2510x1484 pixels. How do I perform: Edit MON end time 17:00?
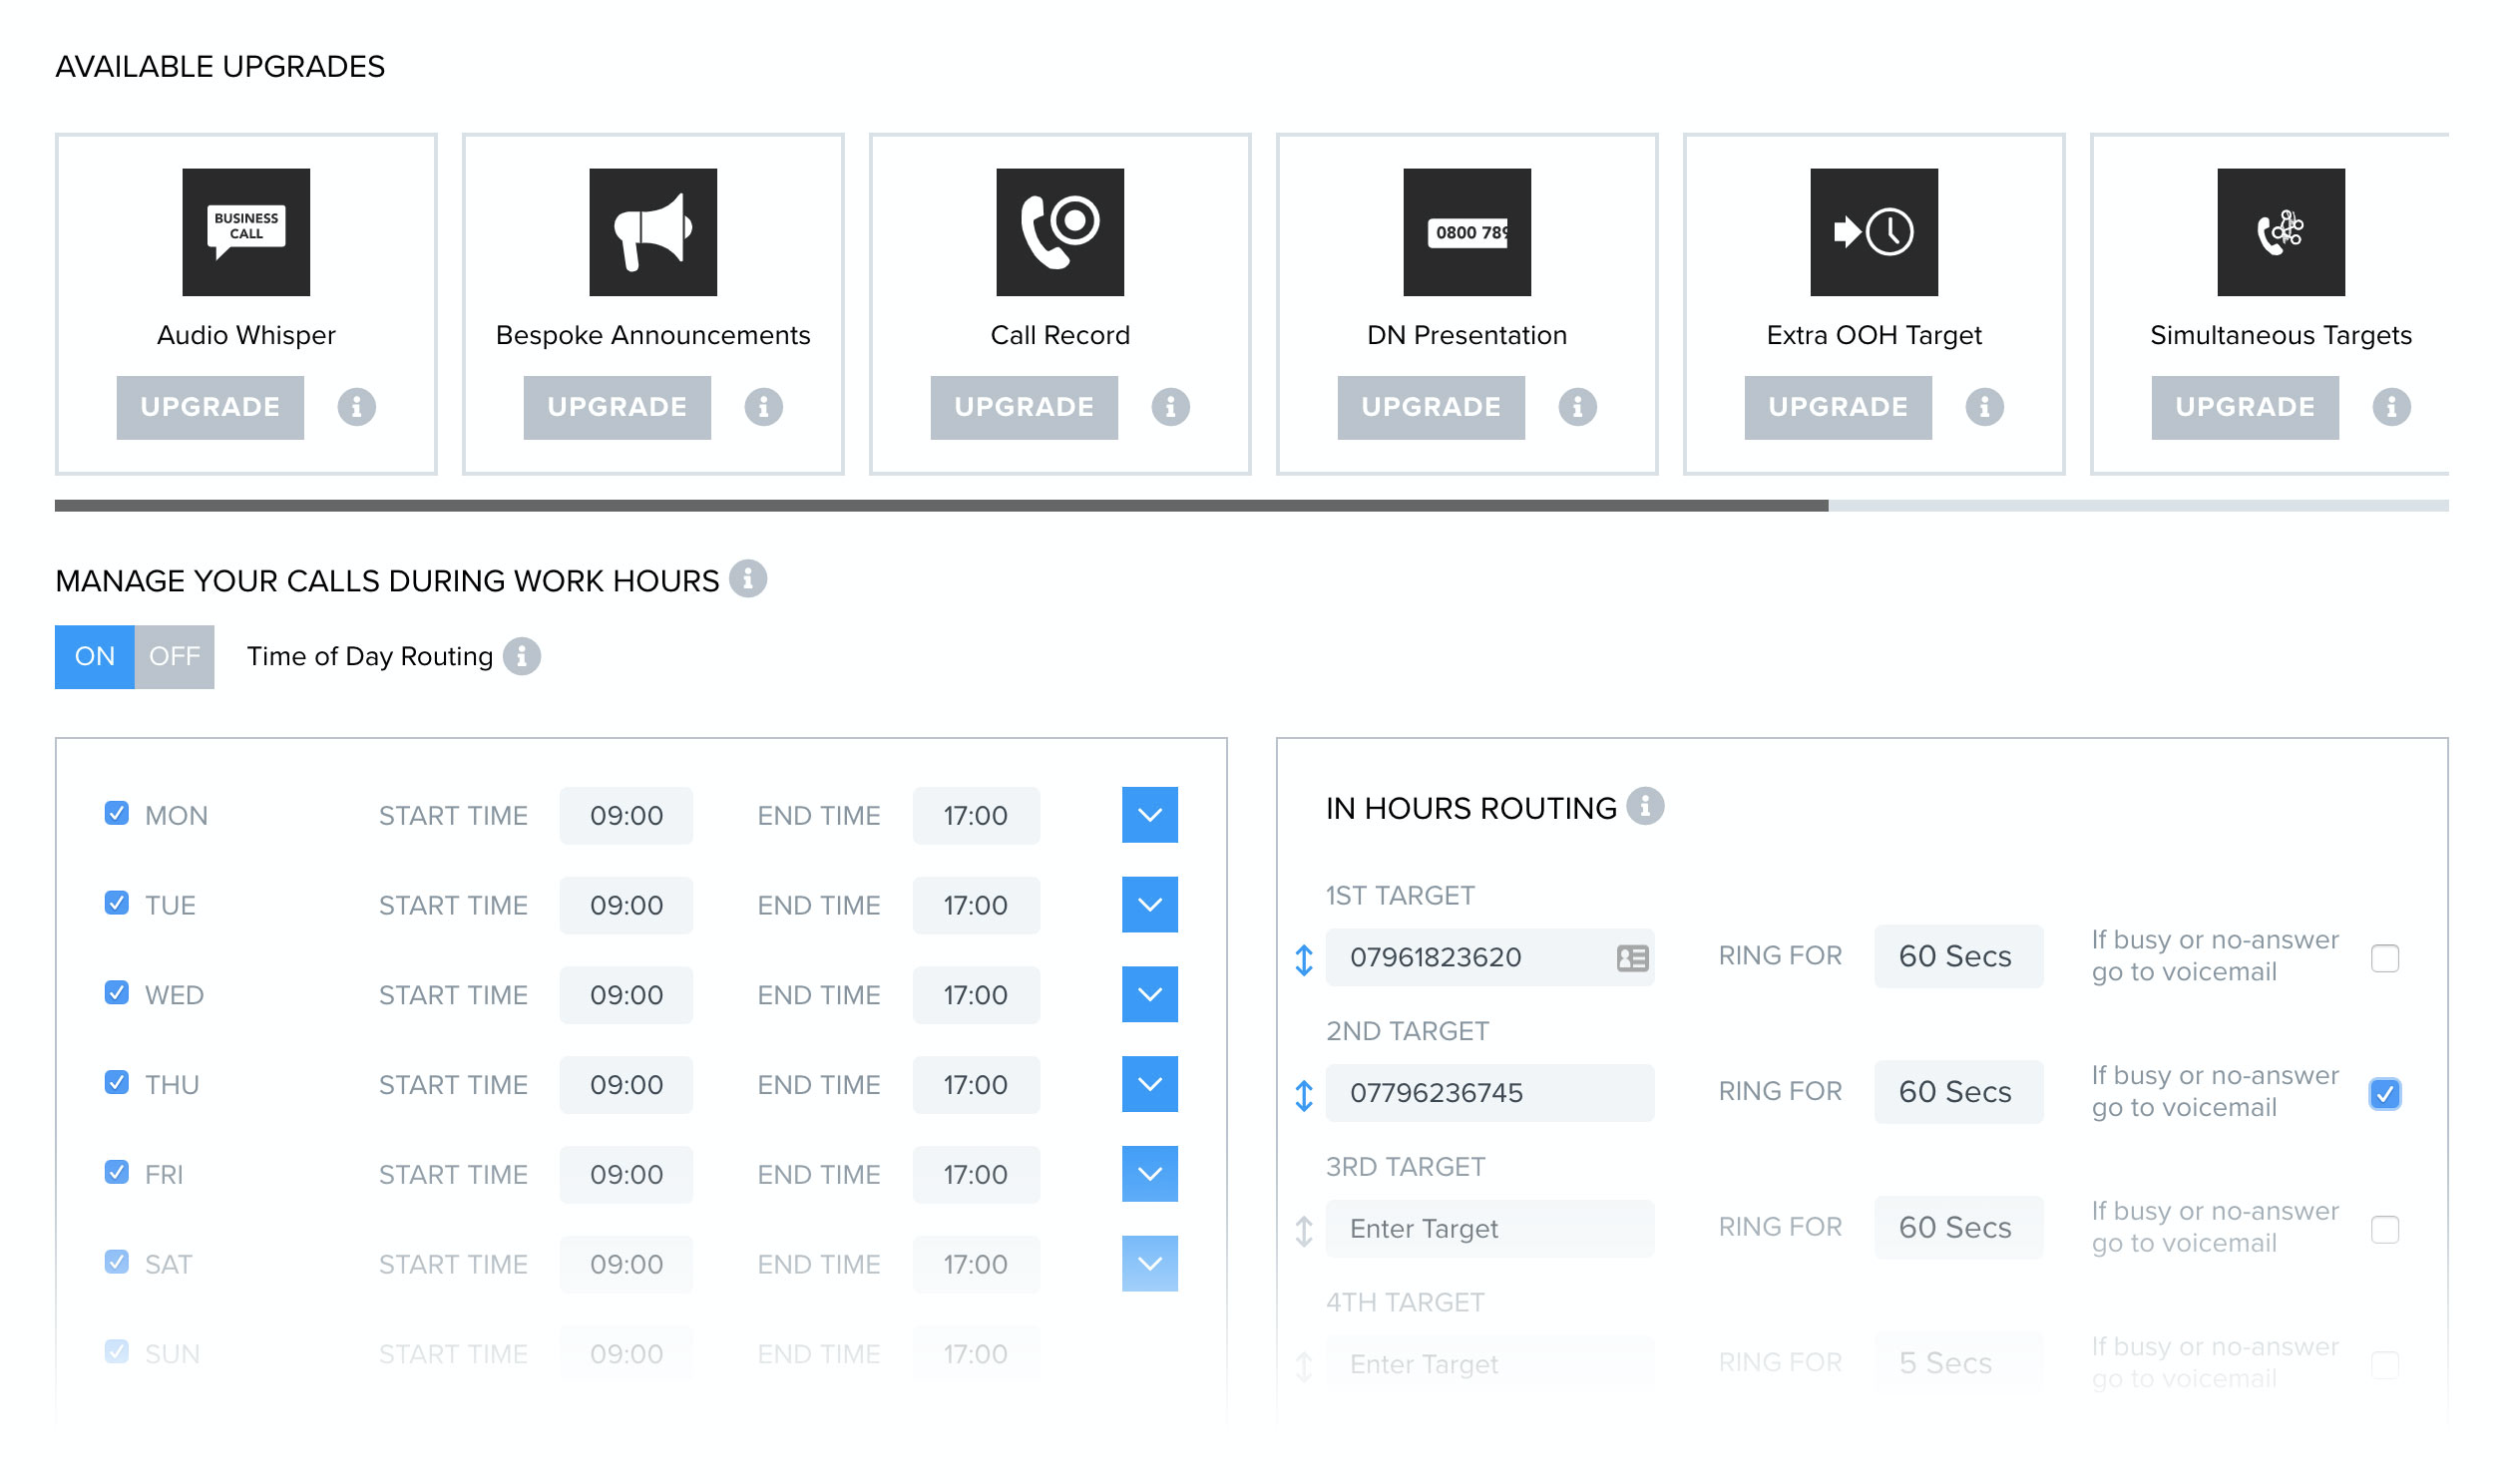tap(976, 816)
